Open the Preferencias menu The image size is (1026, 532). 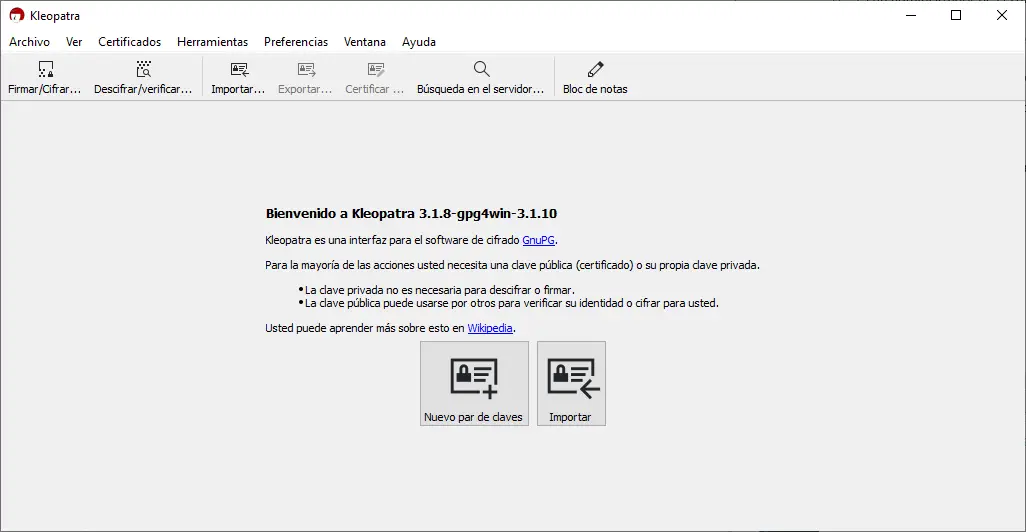click(x=296, y=42)
